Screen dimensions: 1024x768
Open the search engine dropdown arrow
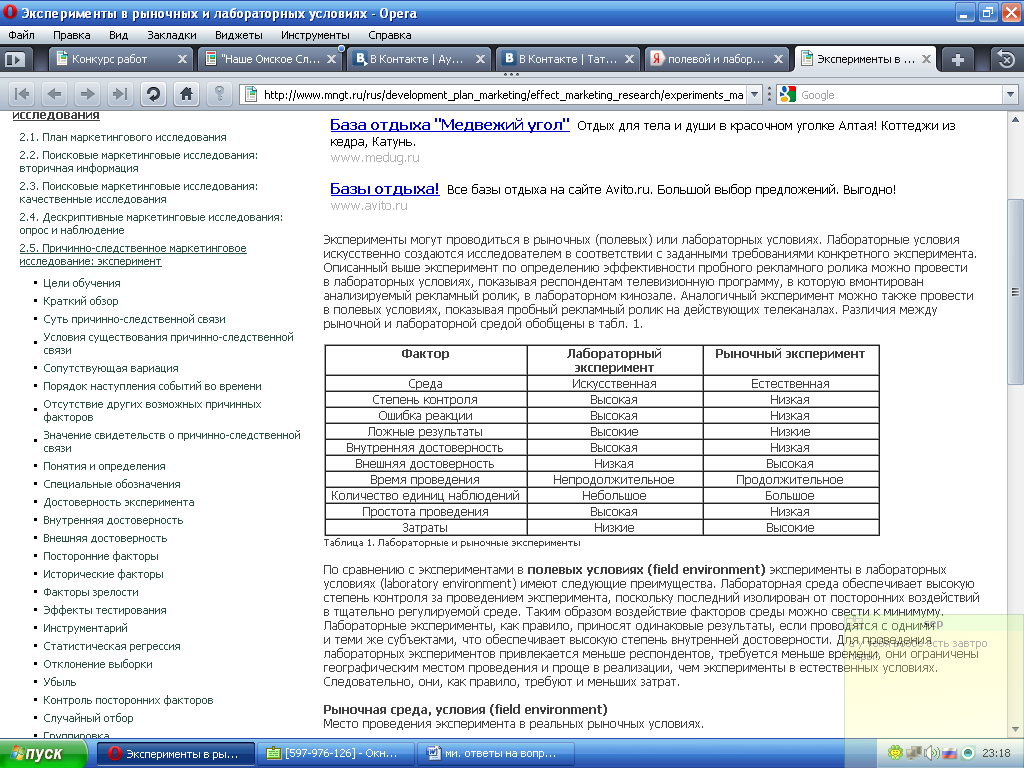tap(1010, 95)
